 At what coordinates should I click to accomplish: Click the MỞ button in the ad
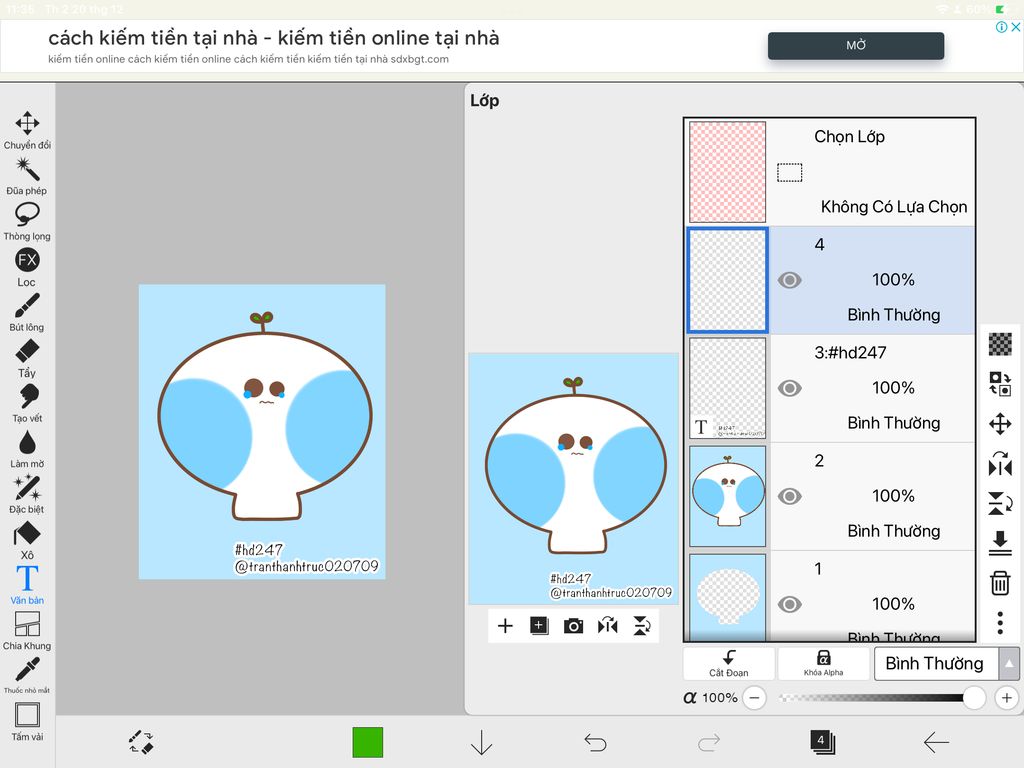click(x=856, y=46)
